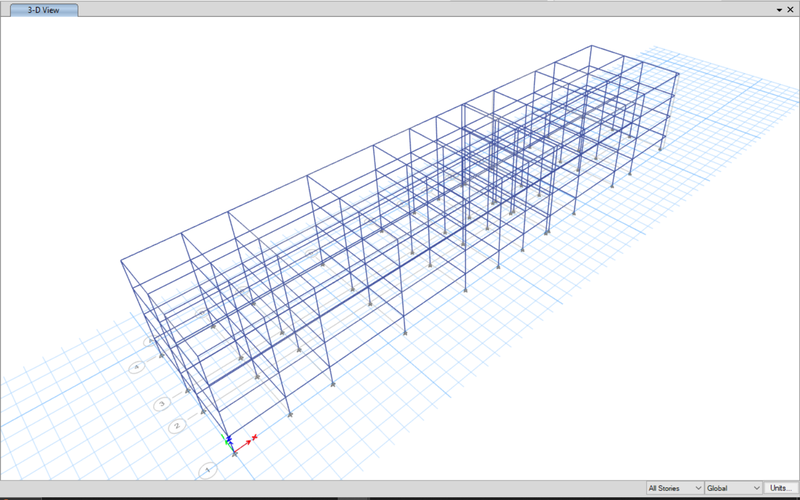This screenshot has width=800, height=500.
Task: Click grid bubble labeled 3
Action: (162, 404)
